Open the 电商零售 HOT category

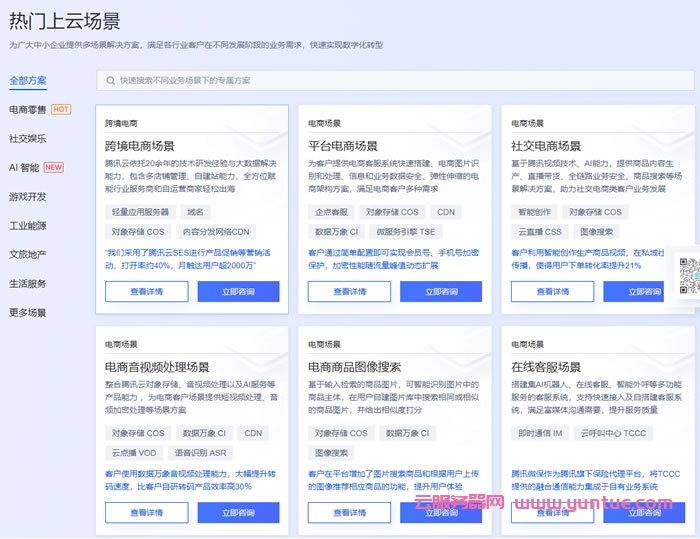(x=28, y=109)
